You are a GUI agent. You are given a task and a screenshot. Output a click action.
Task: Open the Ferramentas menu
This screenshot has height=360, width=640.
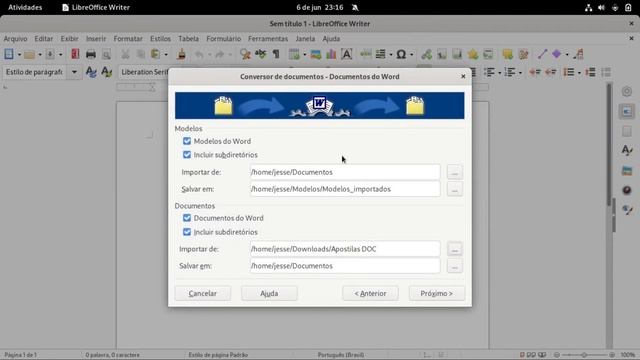point(268,39)
